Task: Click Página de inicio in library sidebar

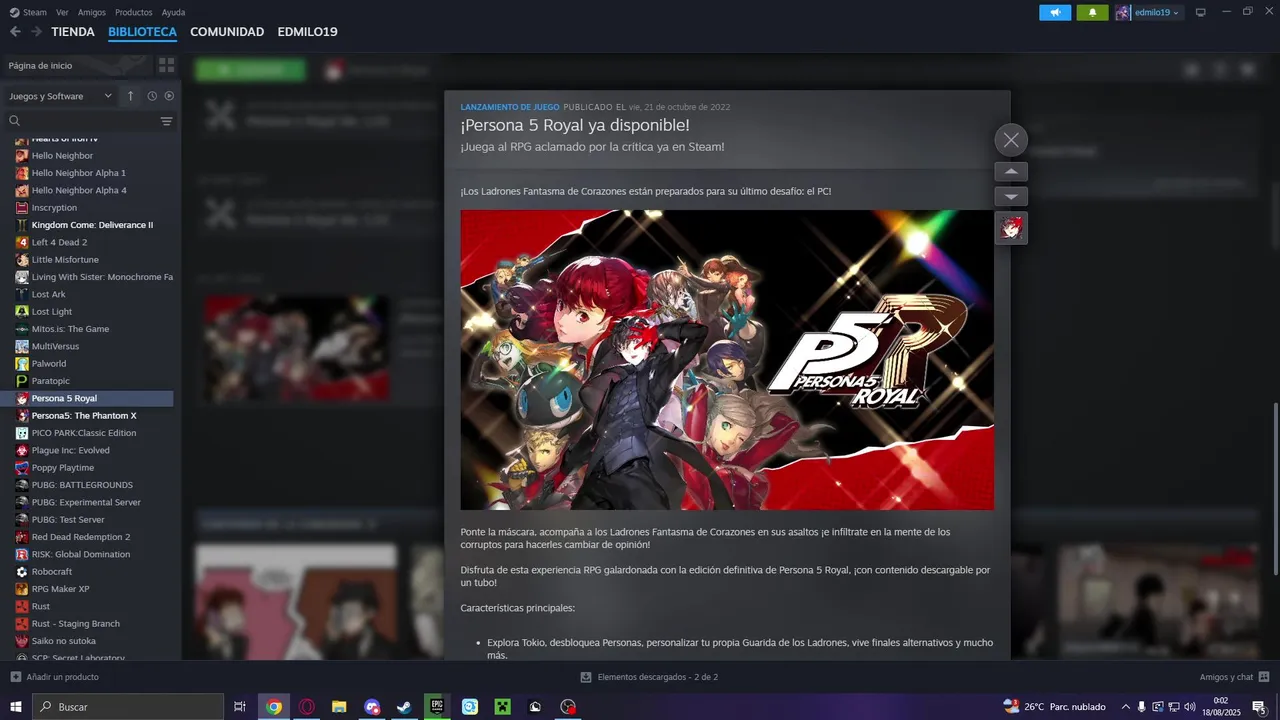Action: click(x=40, y=65)
